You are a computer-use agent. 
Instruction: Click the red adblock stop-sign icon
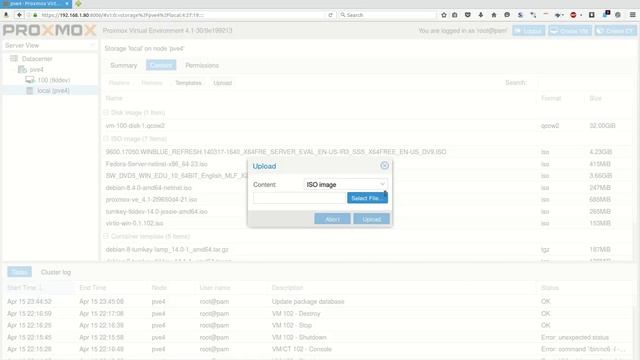573,15
